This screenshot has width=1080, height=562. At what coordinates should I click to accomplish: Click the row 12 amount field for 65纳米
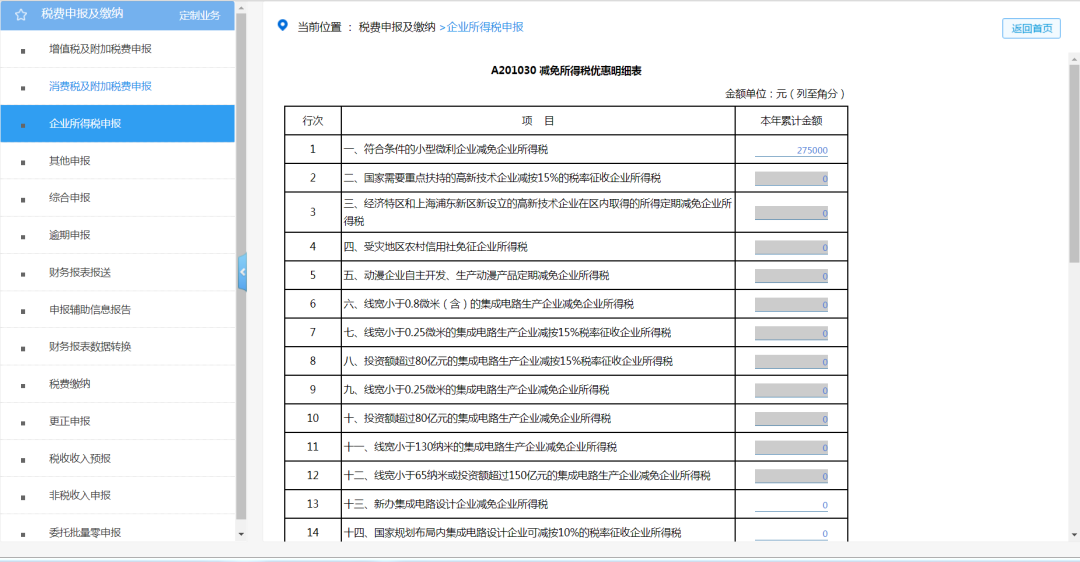791,476
